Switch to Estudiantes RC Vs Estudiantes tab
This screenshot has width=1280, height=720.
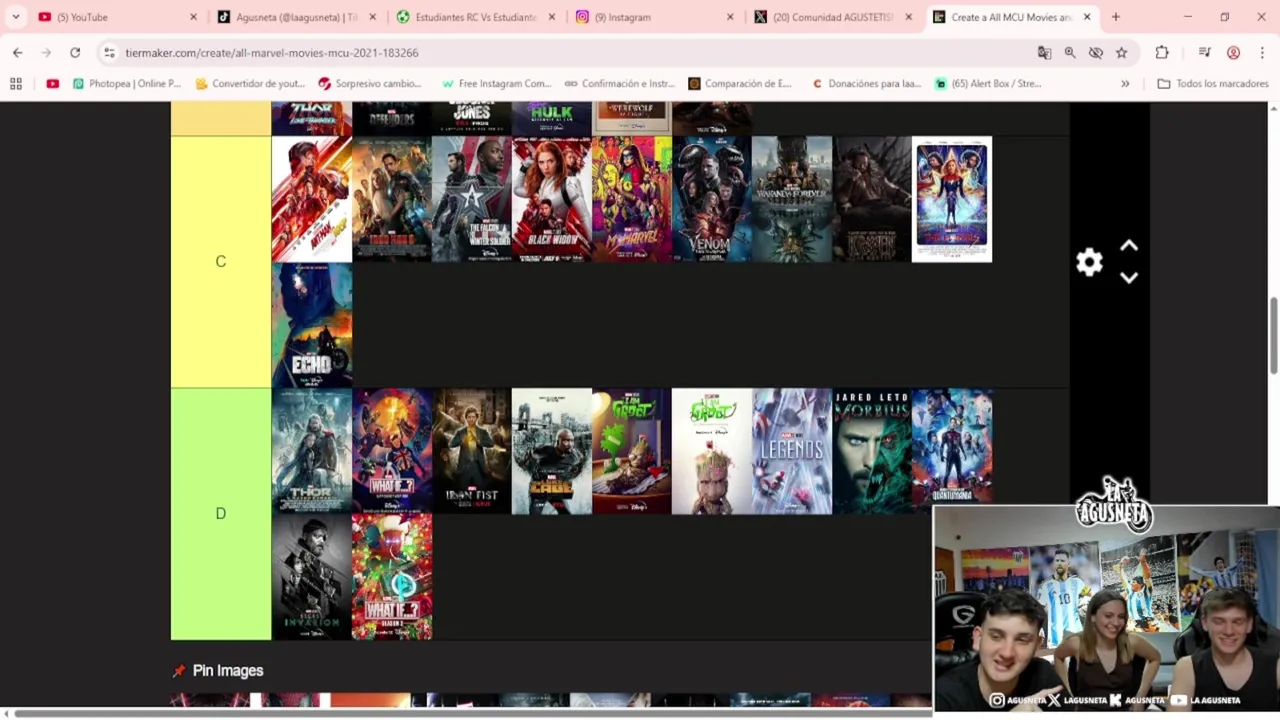click(x=476, y=17)
